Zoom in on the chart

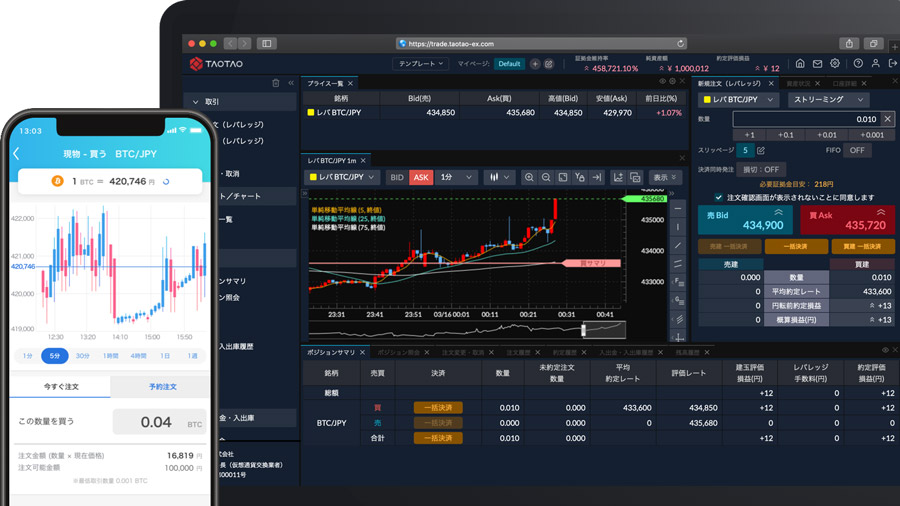tap(529, 177)
